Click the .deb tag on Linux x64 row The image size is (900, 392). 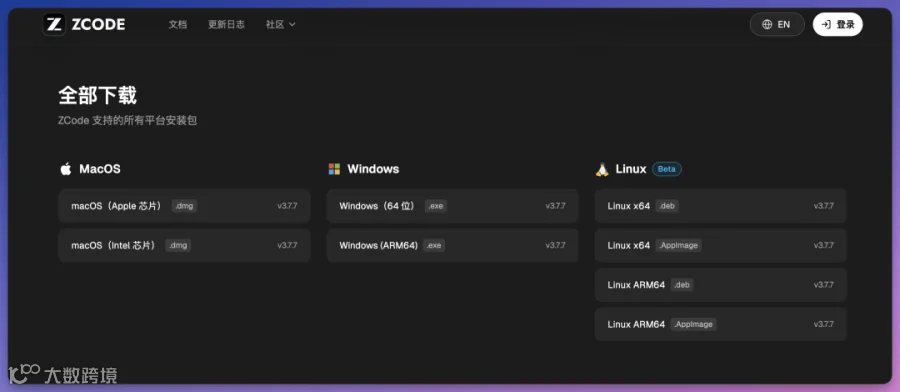(x=667, y=205)
